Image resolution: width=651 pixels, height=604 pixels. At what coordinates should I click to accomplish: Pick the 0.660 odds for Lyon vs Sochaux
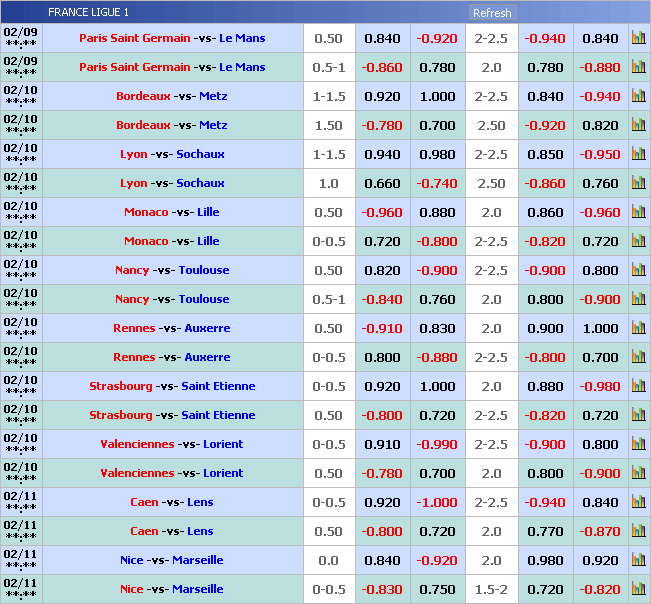point(382,184)
